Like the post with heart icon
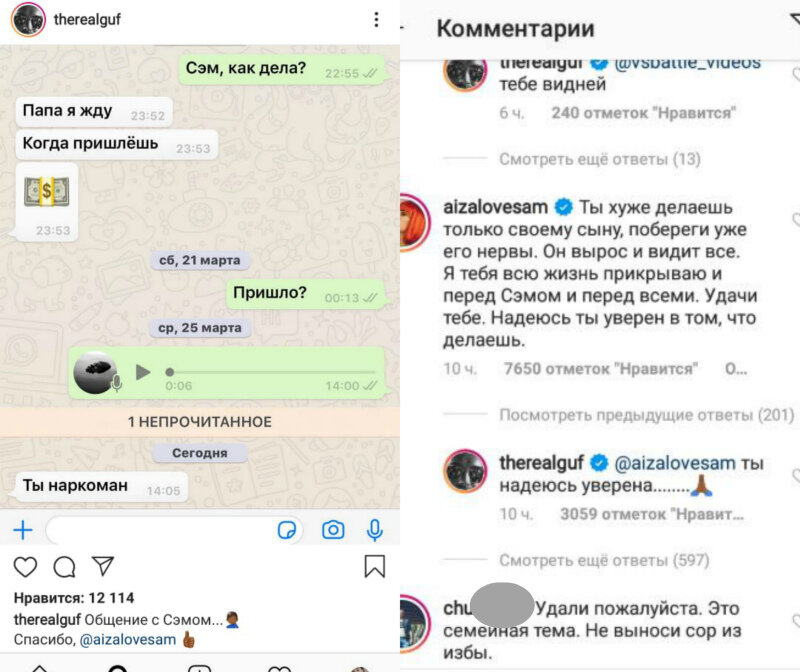 [x=25, y=567]
